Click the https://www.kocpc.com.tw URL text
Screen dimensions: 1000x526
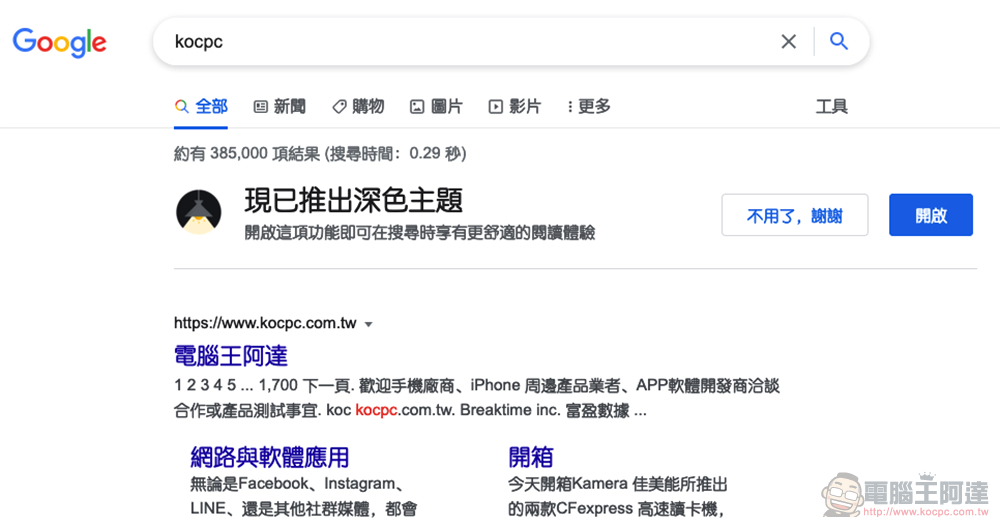[x=265, y=323]
